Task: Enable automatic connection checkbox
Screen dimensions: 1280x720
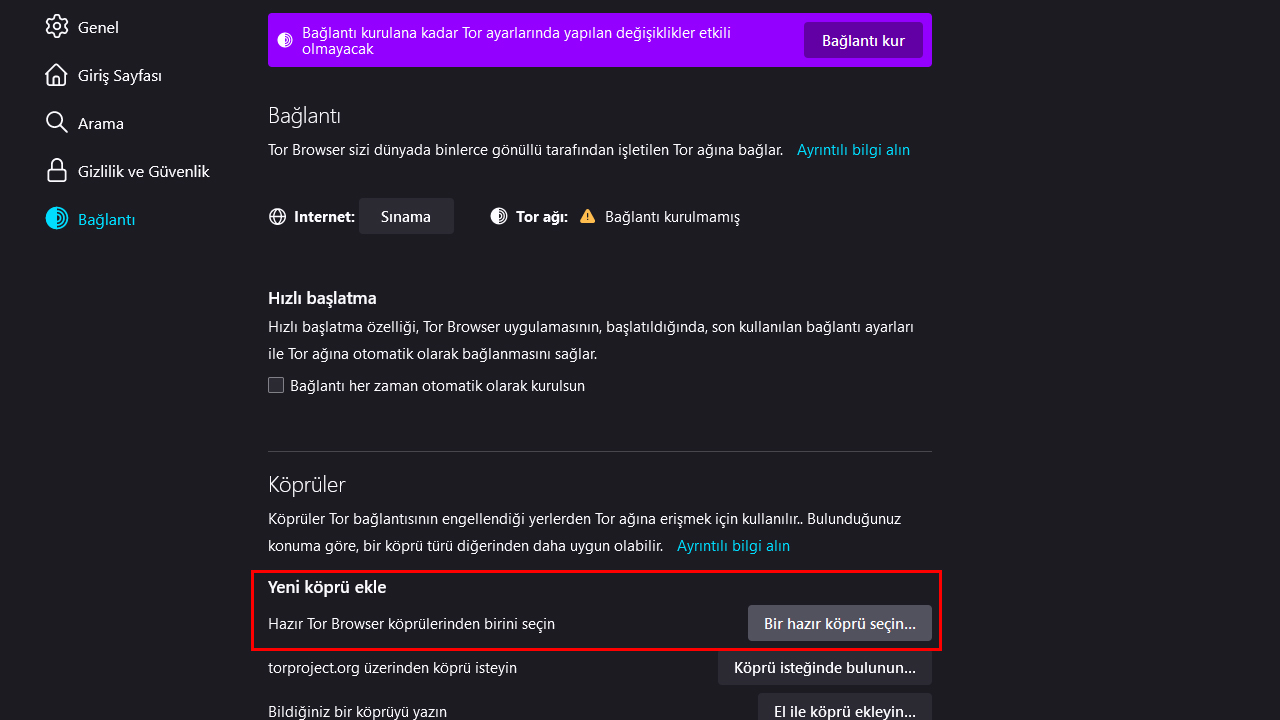Action: 276,385
